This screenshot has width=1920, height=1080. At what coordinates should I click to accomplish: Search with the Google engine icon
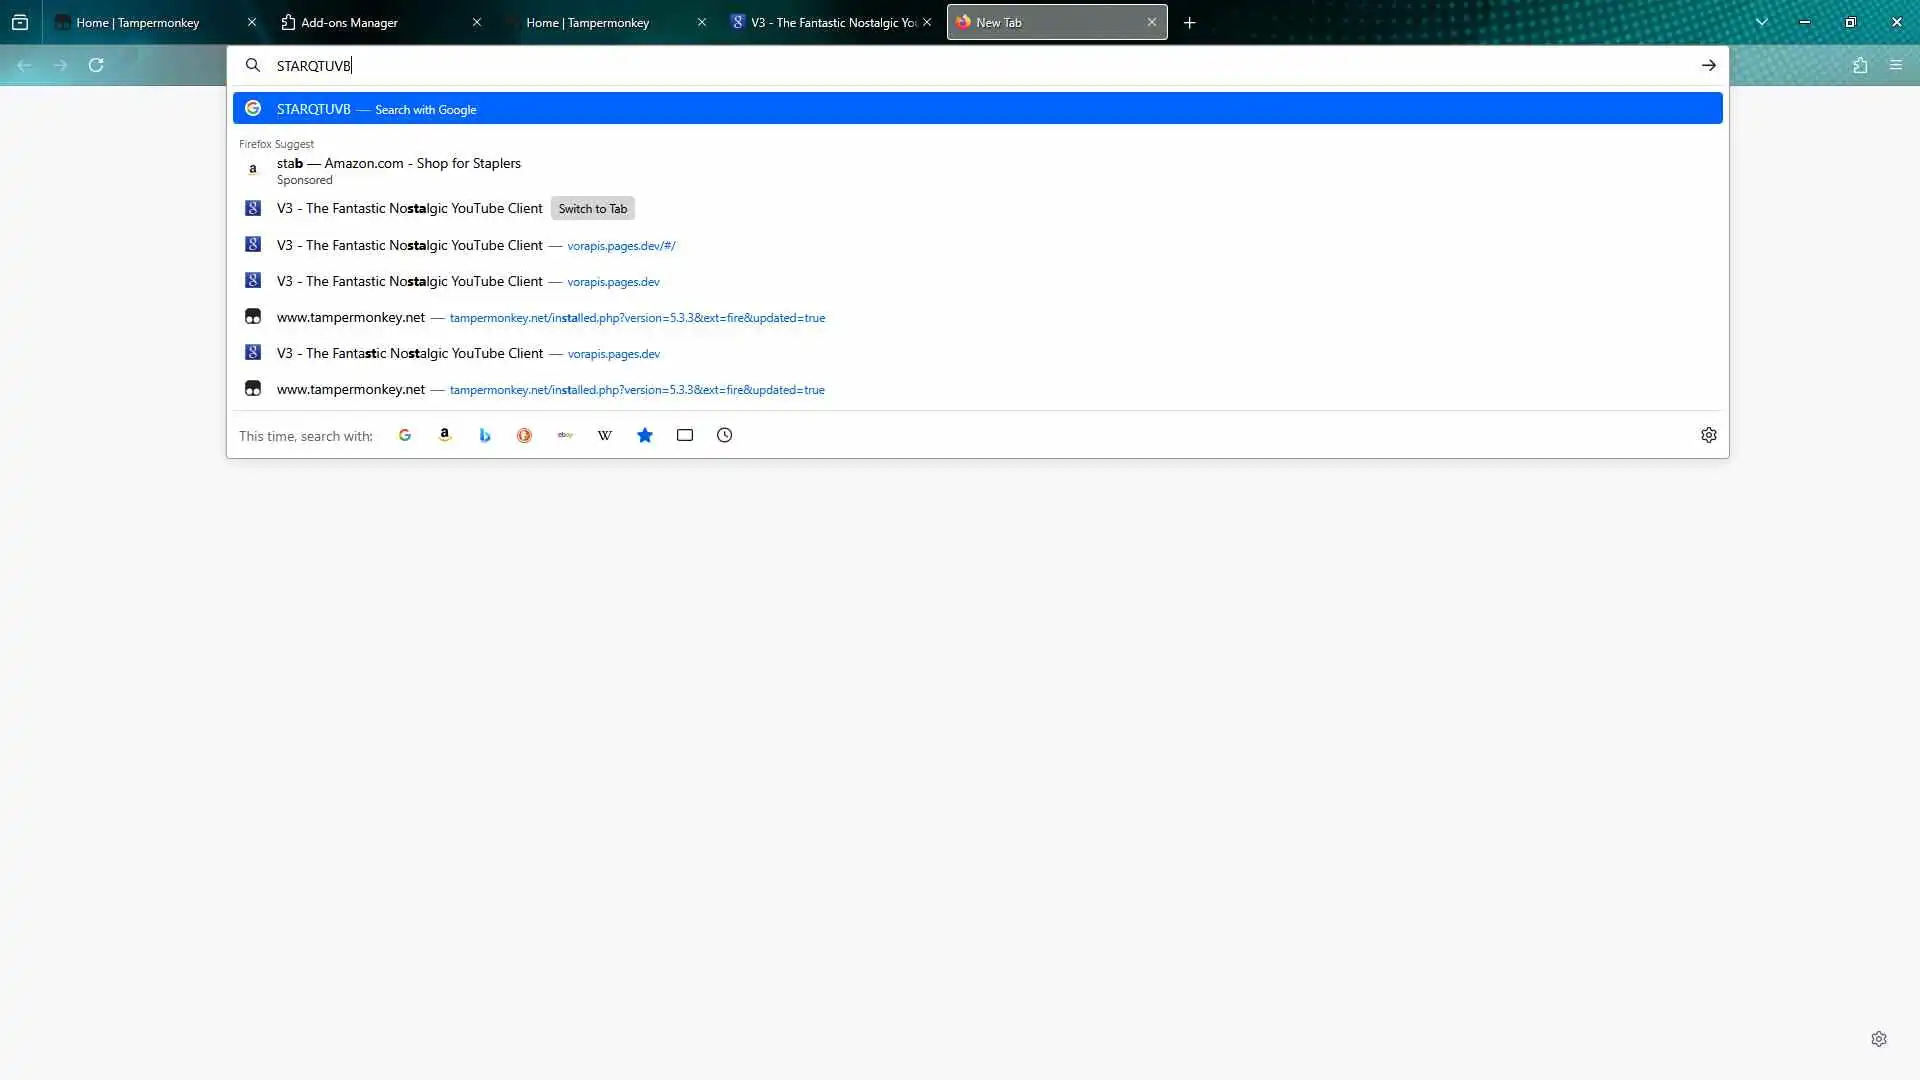tap(405, 435)
